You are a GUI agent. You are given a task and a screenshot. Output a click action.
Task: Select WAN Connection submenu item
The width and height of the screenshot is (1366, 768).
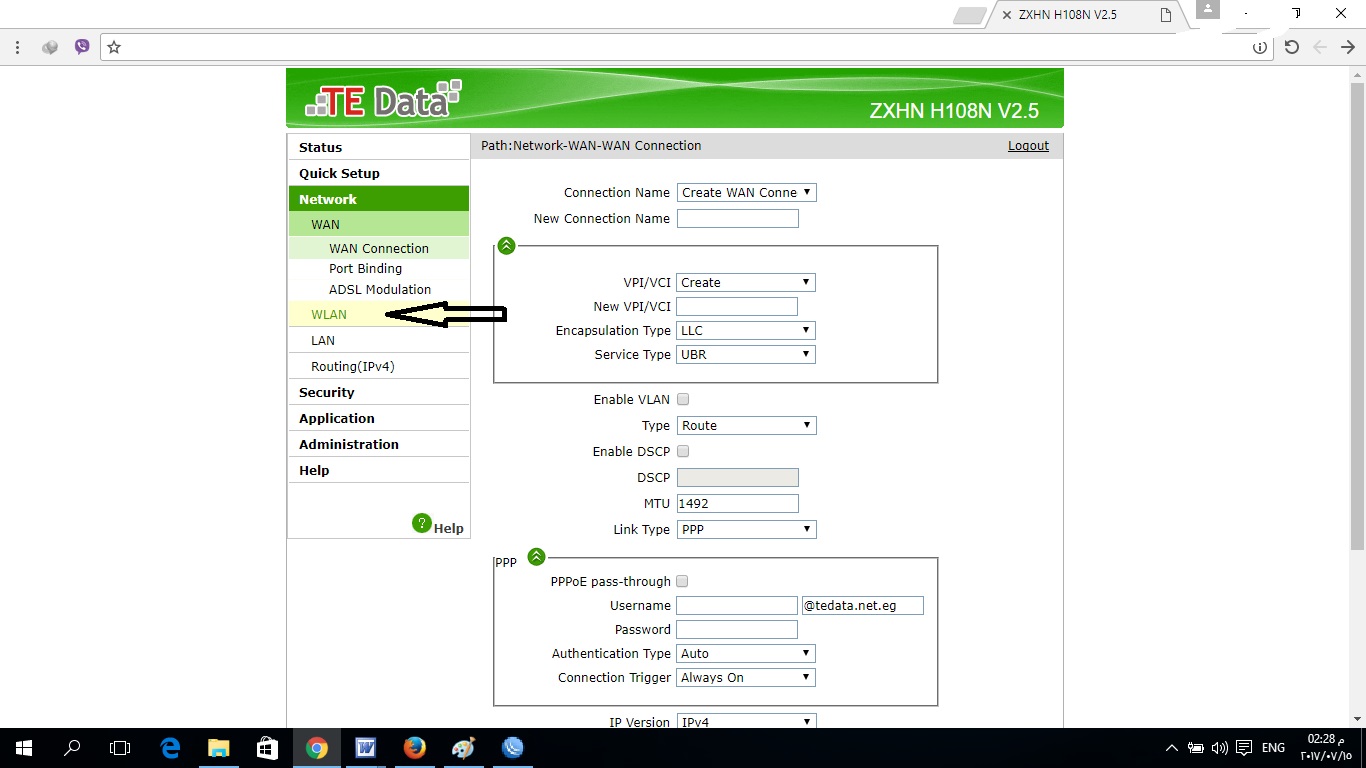[379, 248]
